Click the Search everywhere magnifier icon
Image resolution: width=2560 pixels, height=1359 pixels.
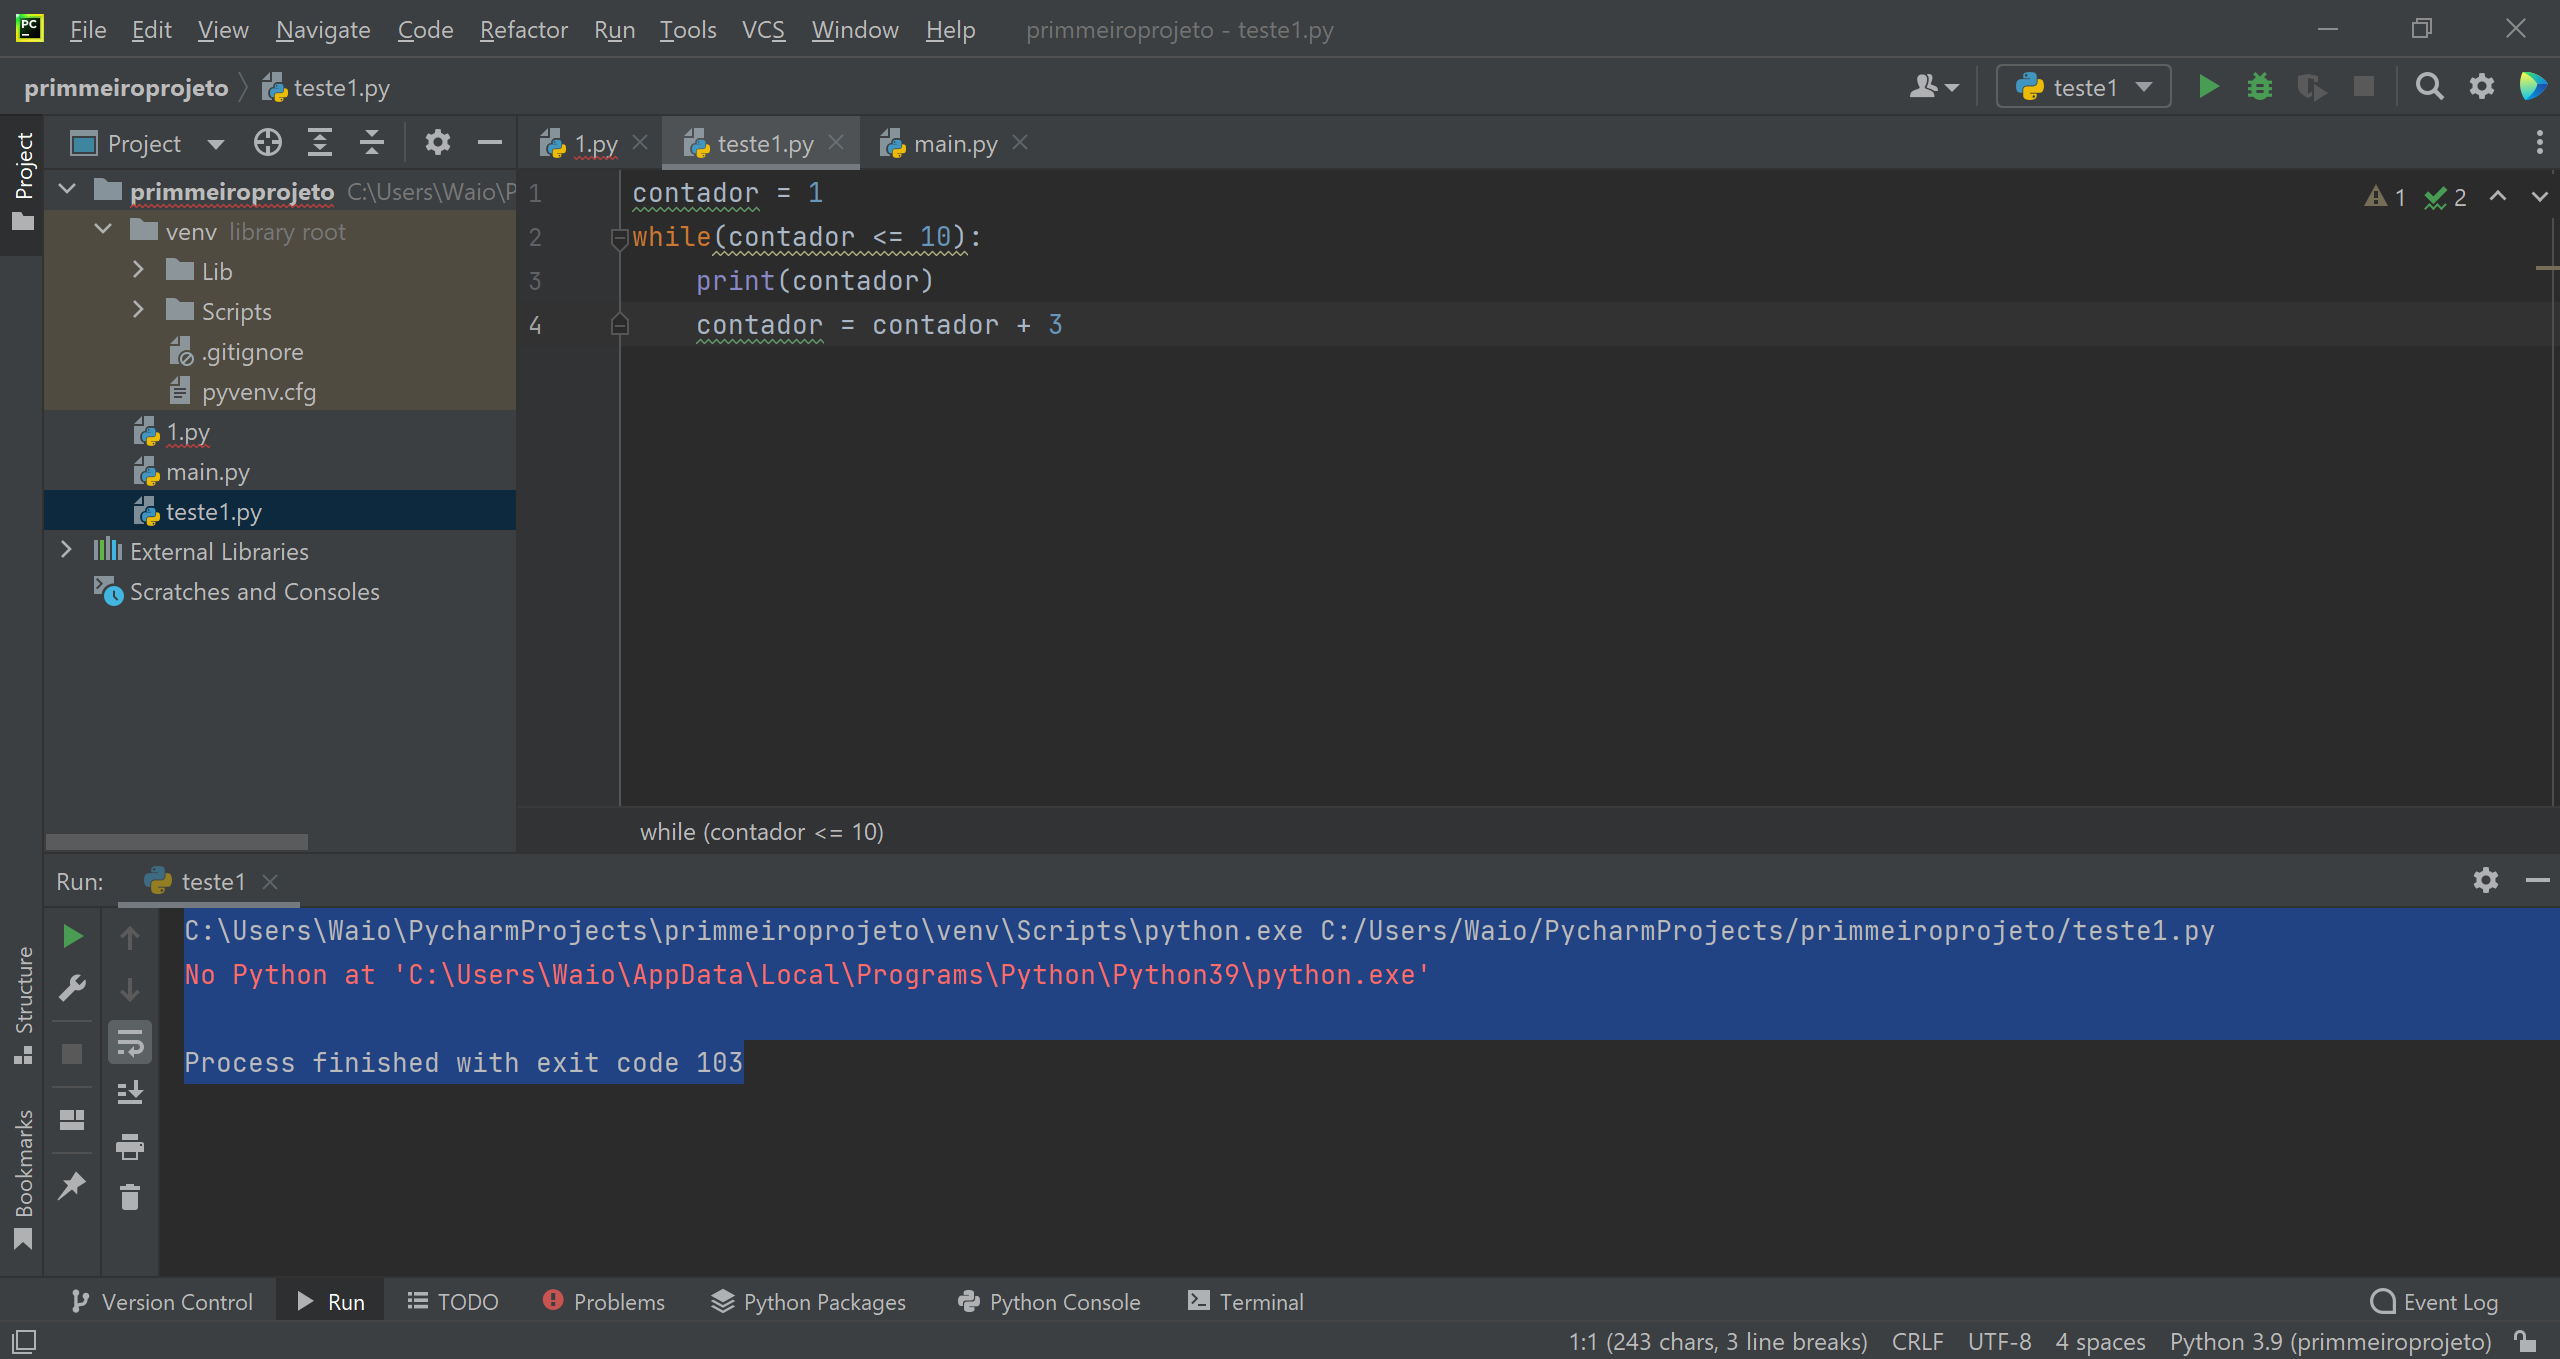[x=2430, y=88]
